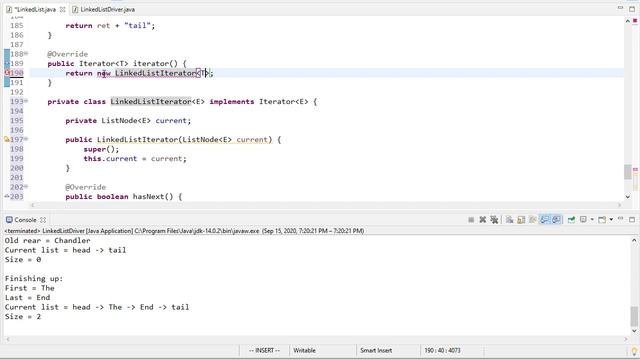The width and height of the screenshot is (640, 360).
Task: Click the editor horizontal scrollbar left arrow
Action: [x=33, y=205]
